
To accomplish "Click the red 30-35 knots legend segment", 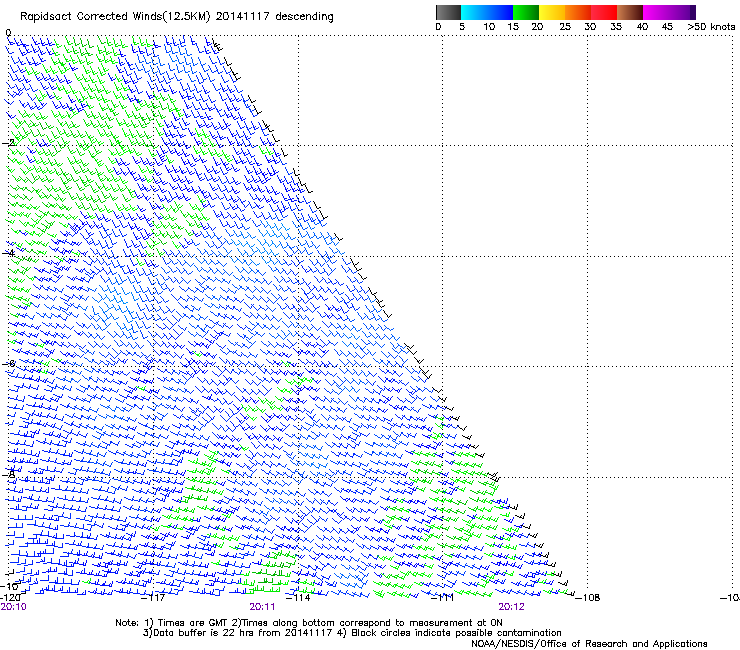I will pos(604,12).
